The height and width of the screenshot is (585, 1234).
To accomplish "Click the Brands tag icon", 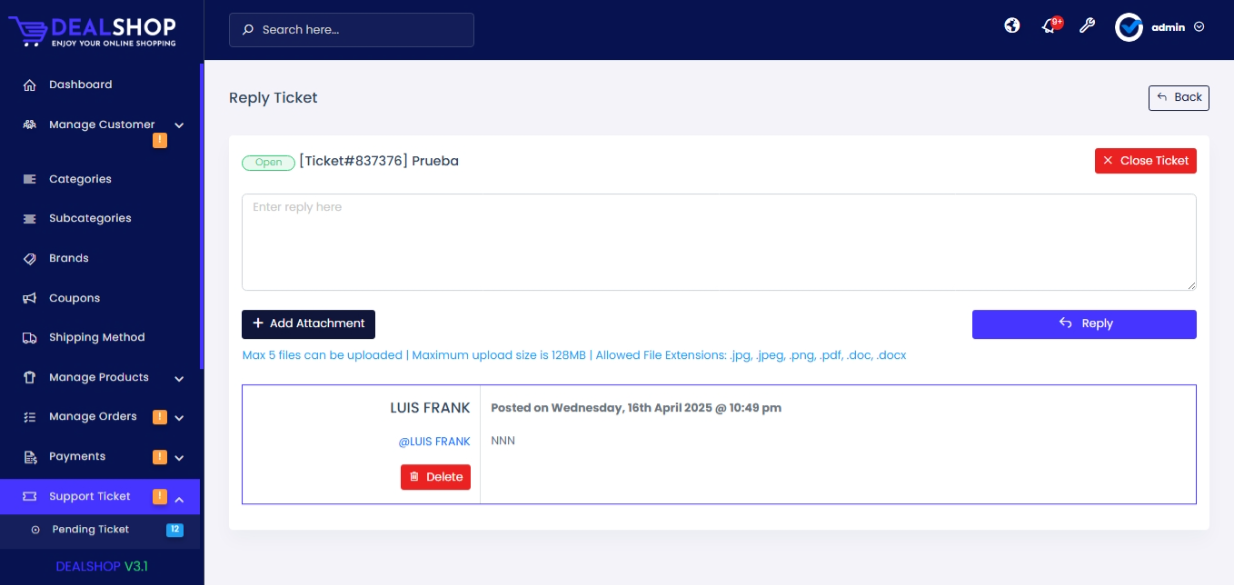I will pyautogui.click(x=30, y=258).
